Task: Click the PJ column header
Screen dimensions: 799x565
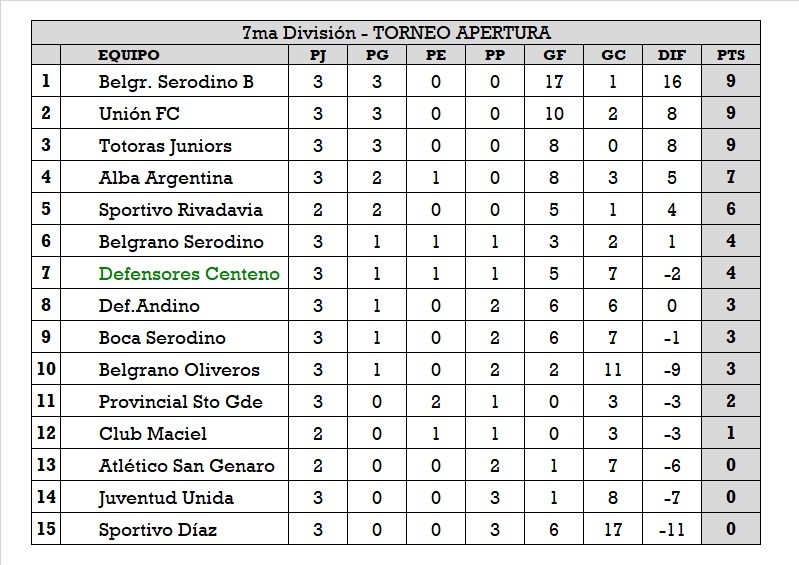Action: point(318,55)
